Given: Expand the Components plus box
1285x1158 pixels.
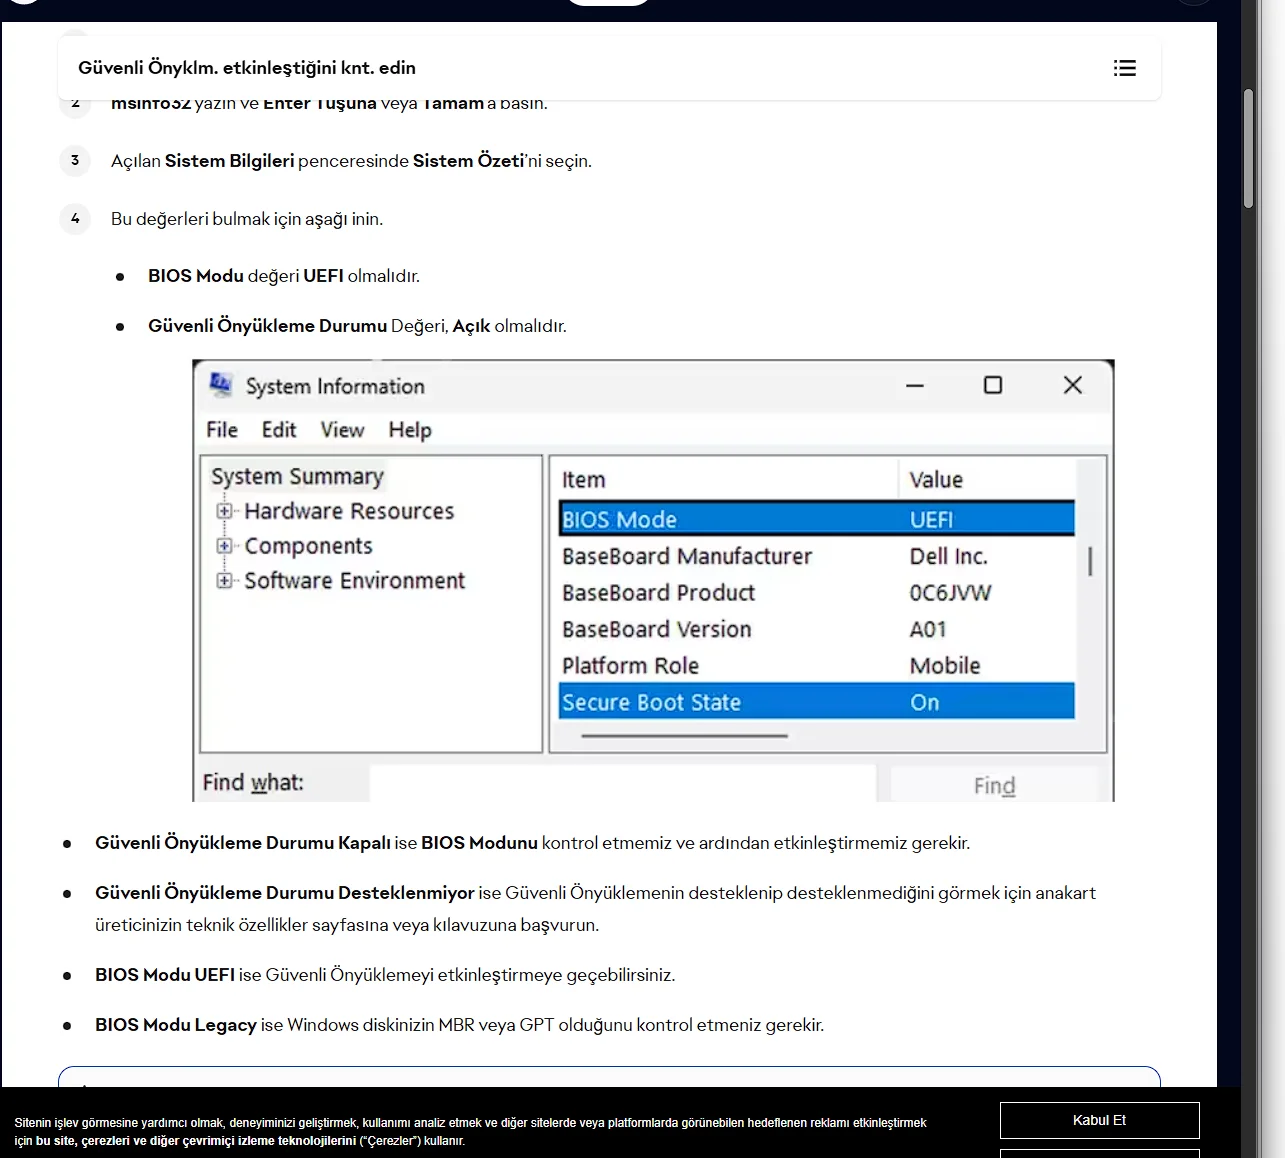Looking at the screenshot, I should [224, 546].
